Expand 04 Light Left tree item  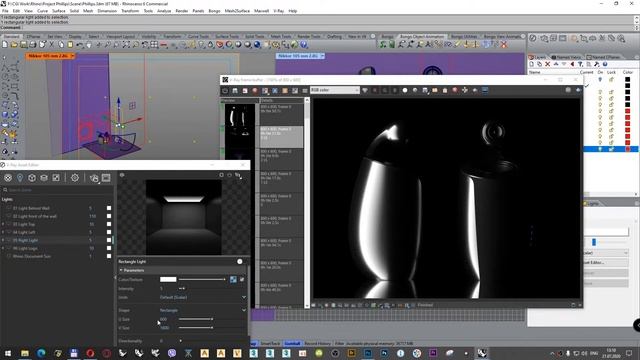pos(3,232)
